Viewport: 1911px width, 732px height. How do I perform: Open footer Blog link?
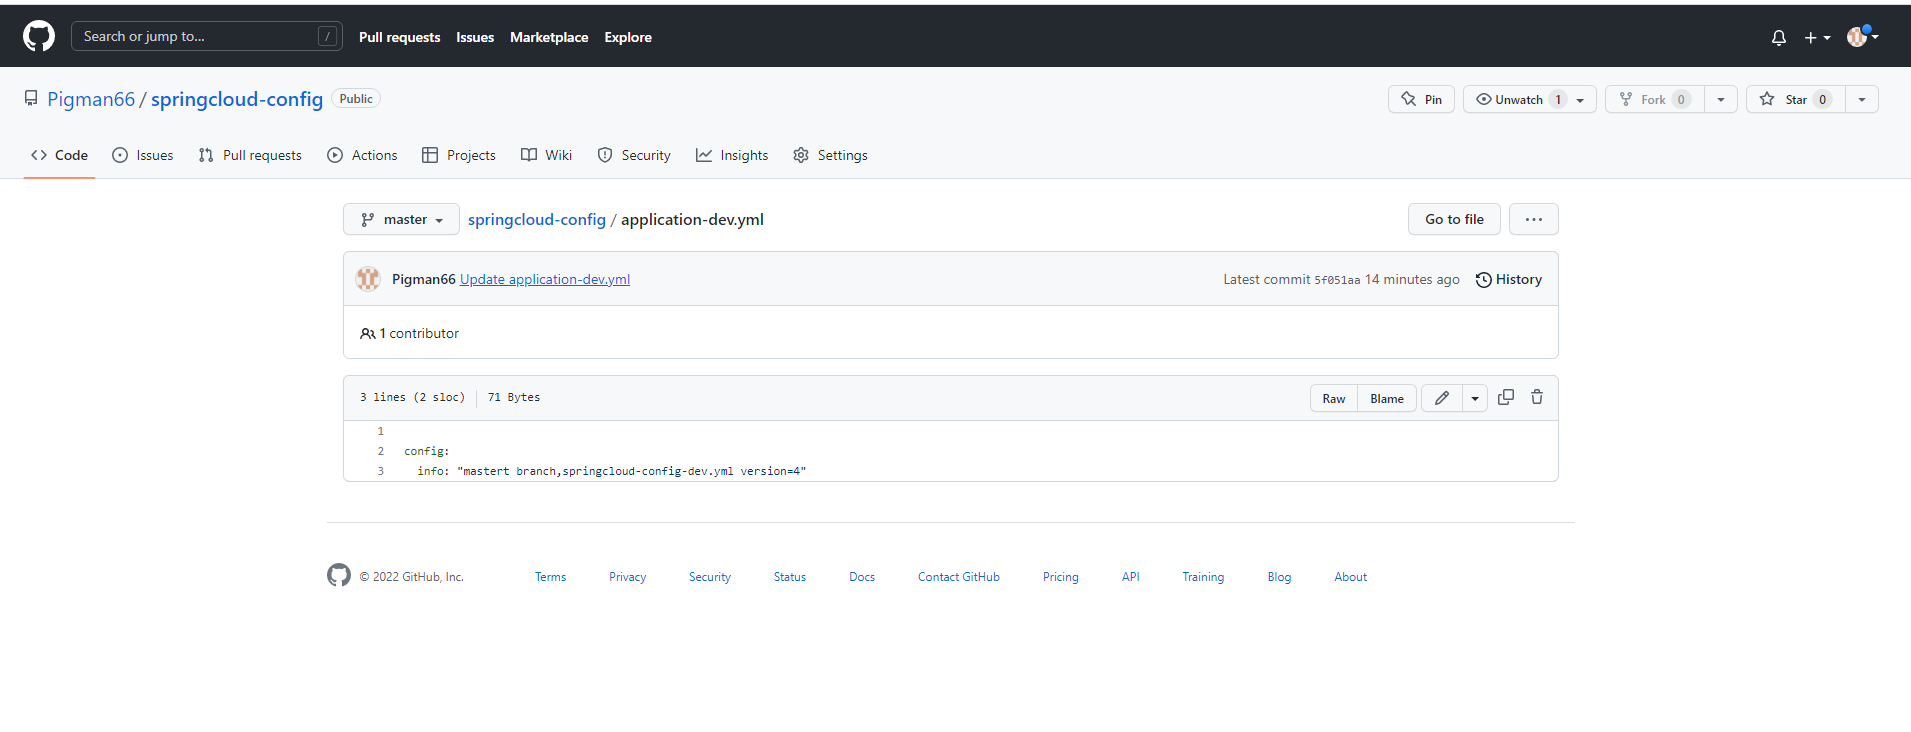[1279, 577]
